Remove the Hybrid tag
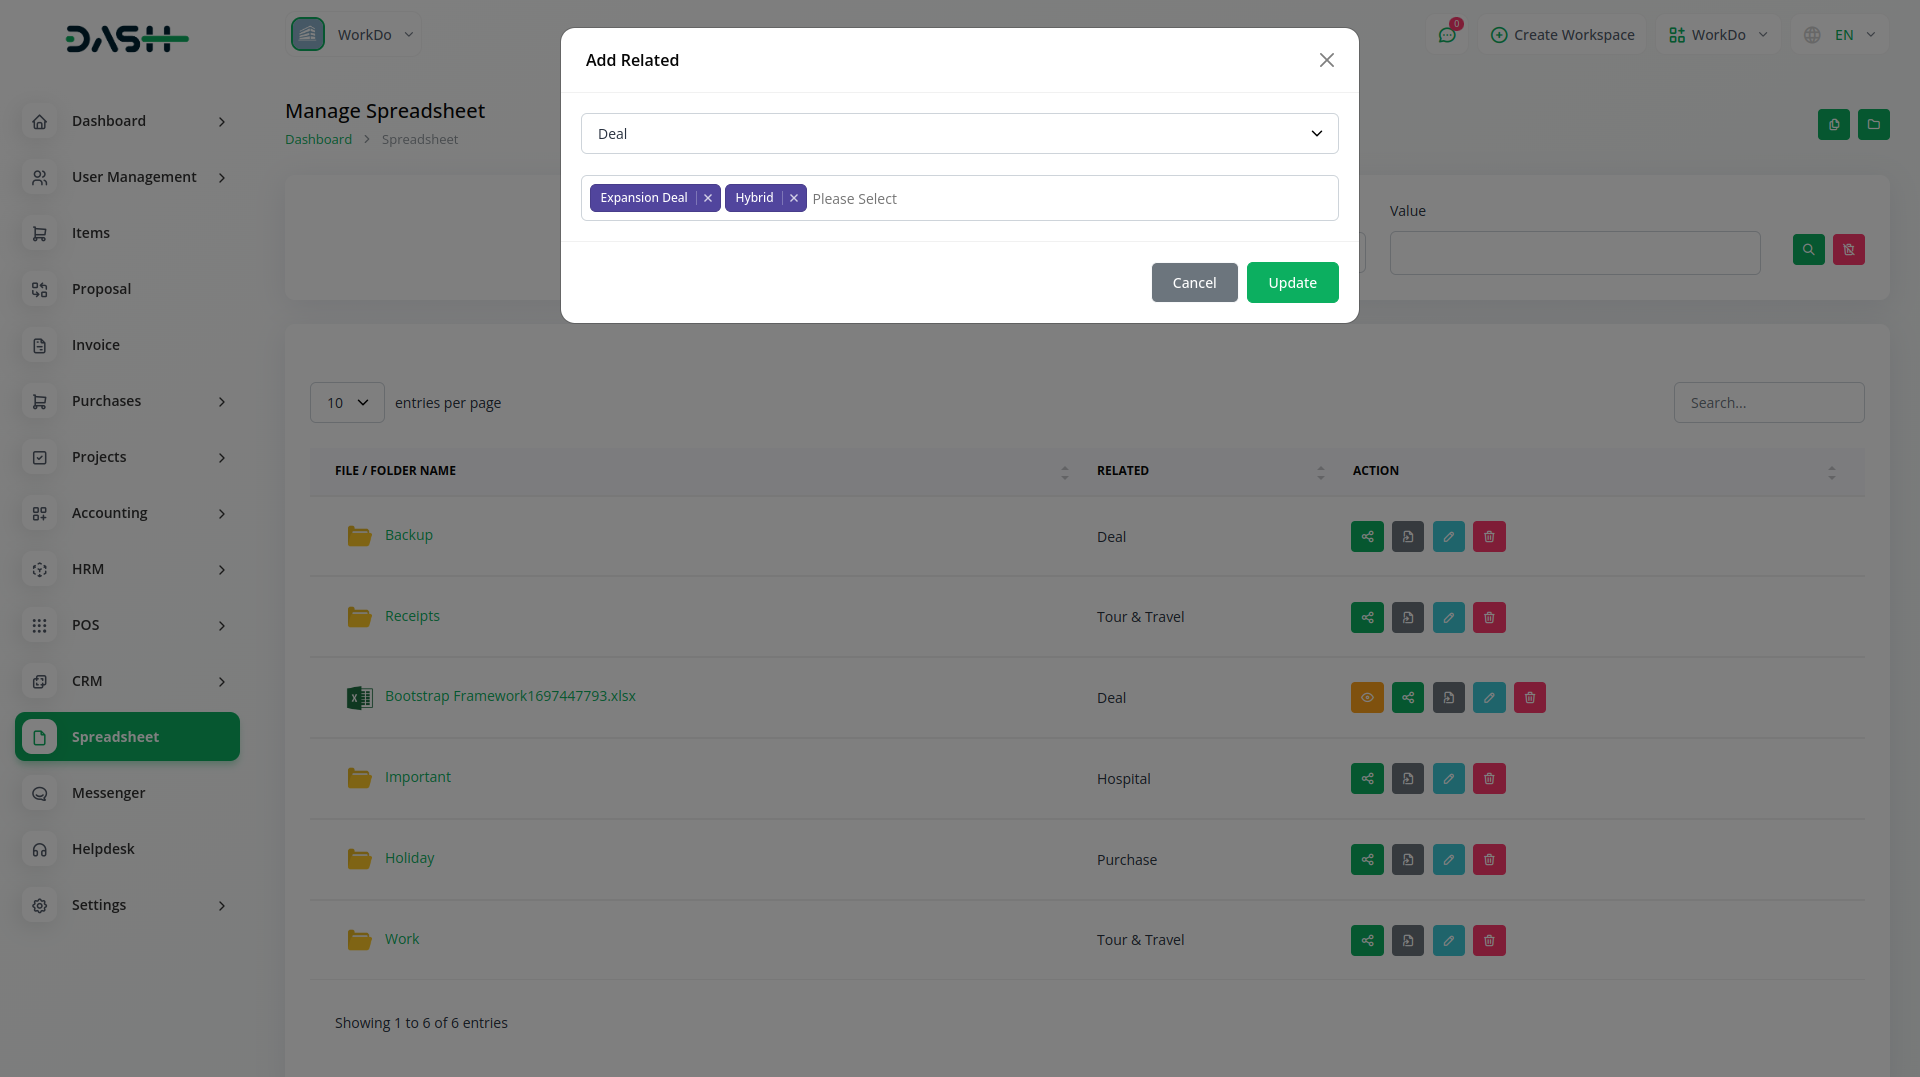Viewport: 1920px width, 1077px height. (x=794, y=198)
